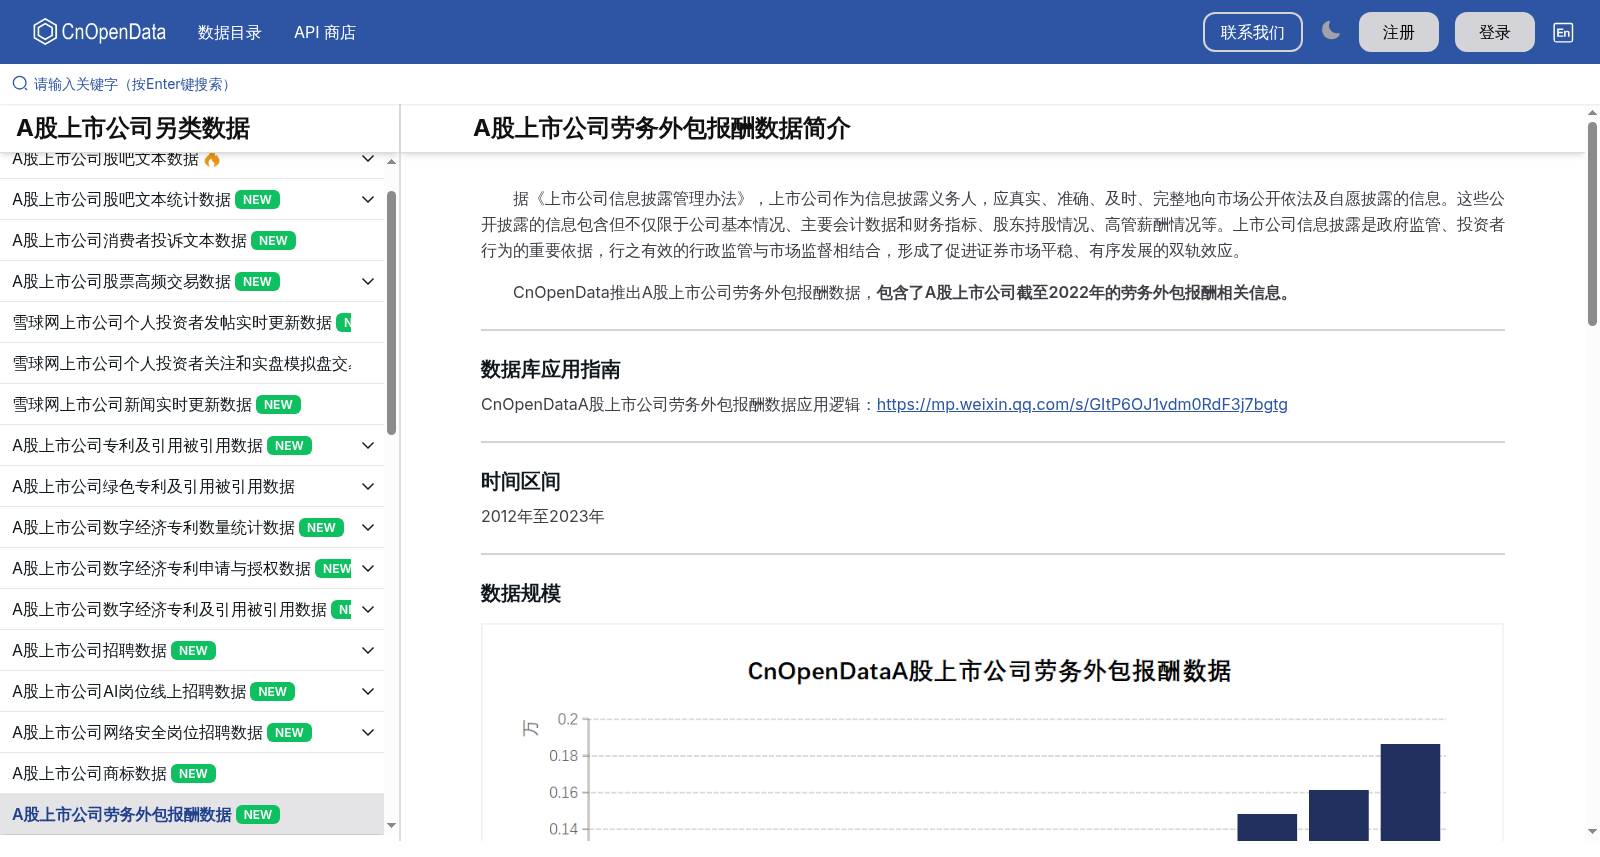The width and height of the screenshot is (1600, 857).
Task: Expand A股上市公司数字经济专利及引用被引用数据 chevron
Action: [x=368, y=610]
